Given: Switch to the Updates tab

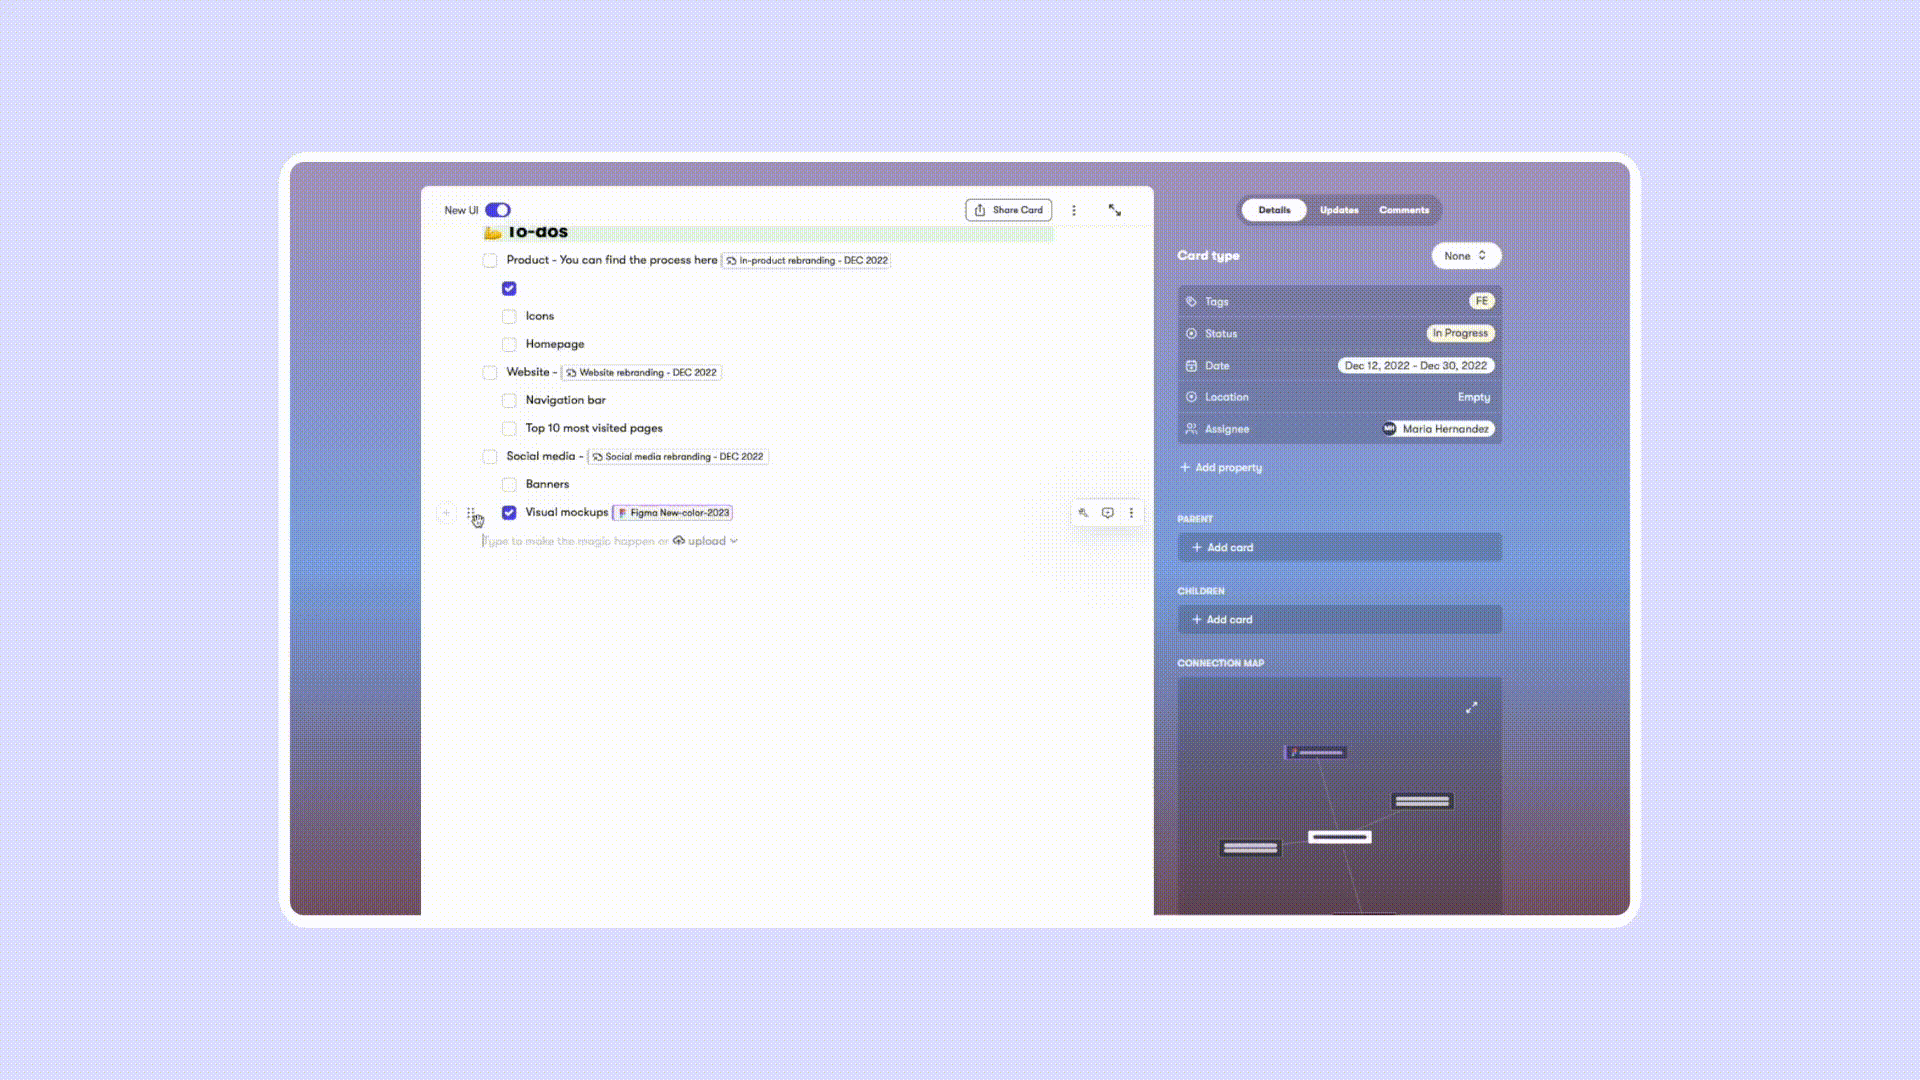Looking at the screenshot, I should [1338, 210].
